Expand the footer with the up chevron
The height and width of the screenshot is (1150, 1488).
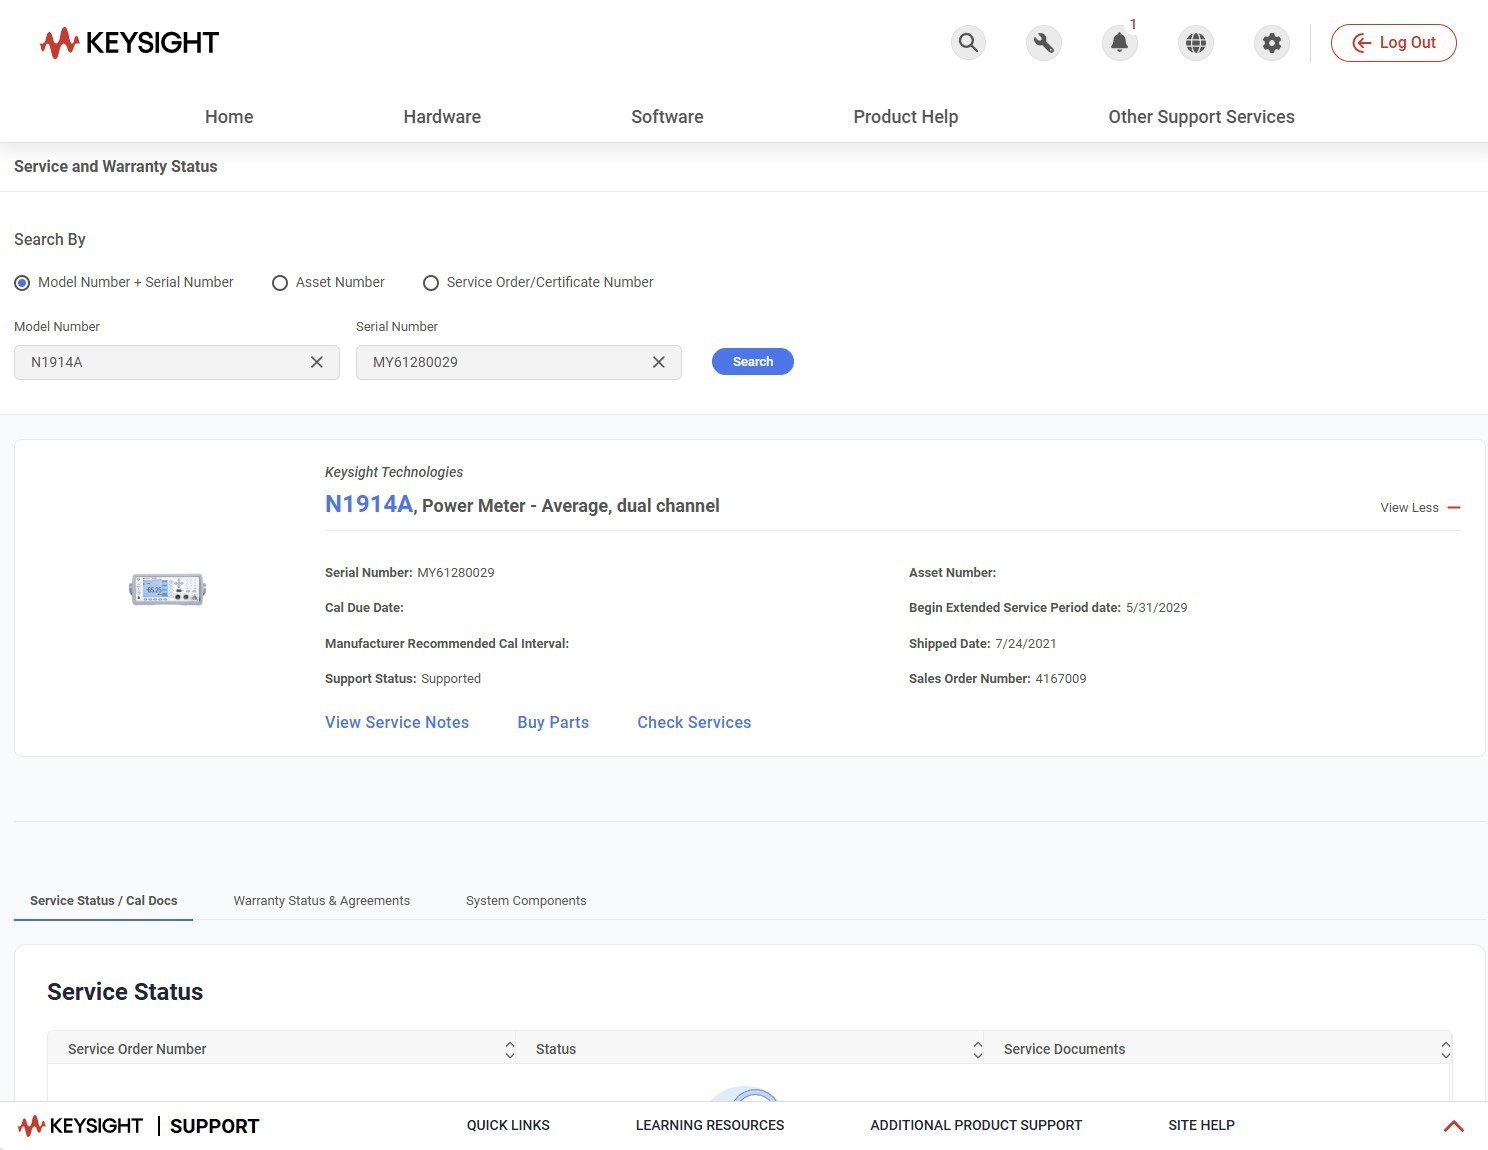click(x=1454, y=1126)
